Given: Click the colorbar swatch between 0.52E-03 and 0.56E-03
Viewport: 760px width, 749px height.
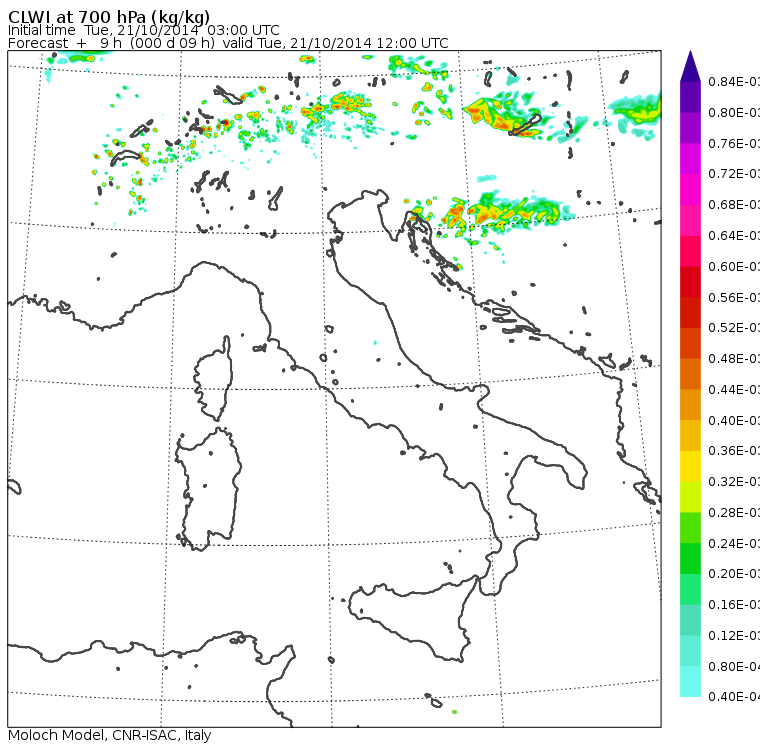Looking at the screenshot, I should [690, 312].
